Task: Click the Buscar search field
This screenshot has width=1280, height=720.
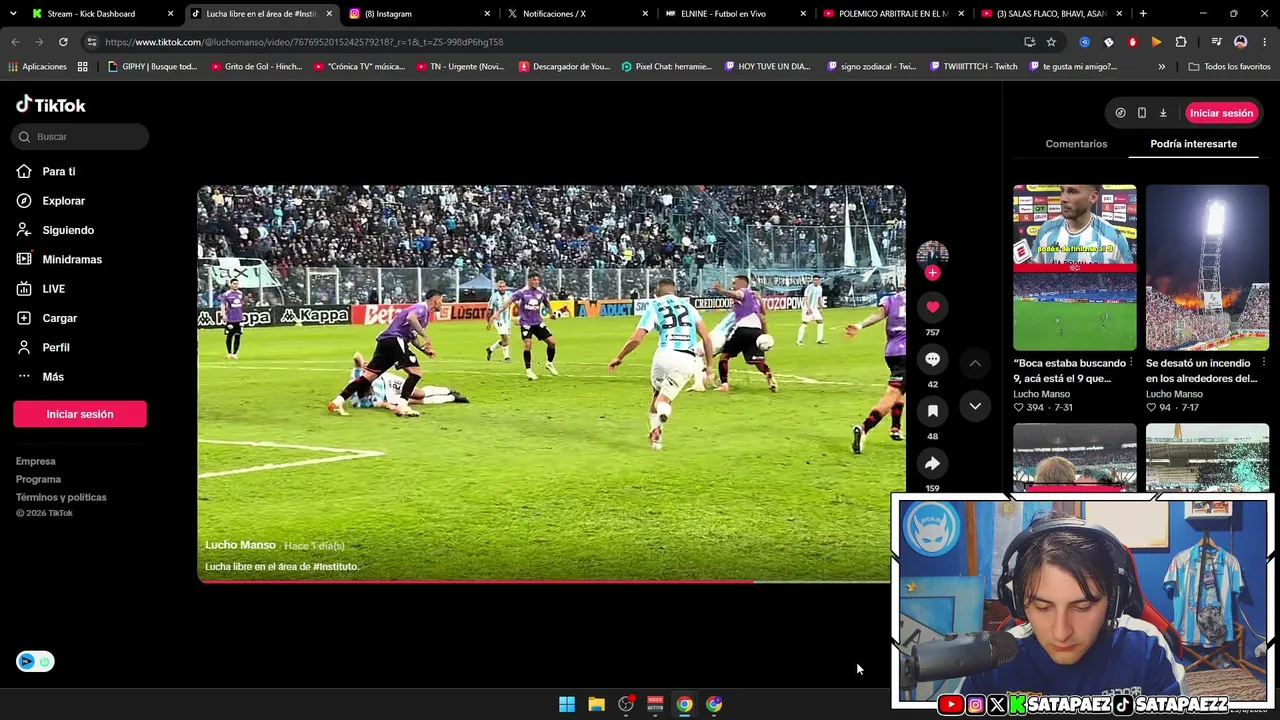Action: point(80,137)
